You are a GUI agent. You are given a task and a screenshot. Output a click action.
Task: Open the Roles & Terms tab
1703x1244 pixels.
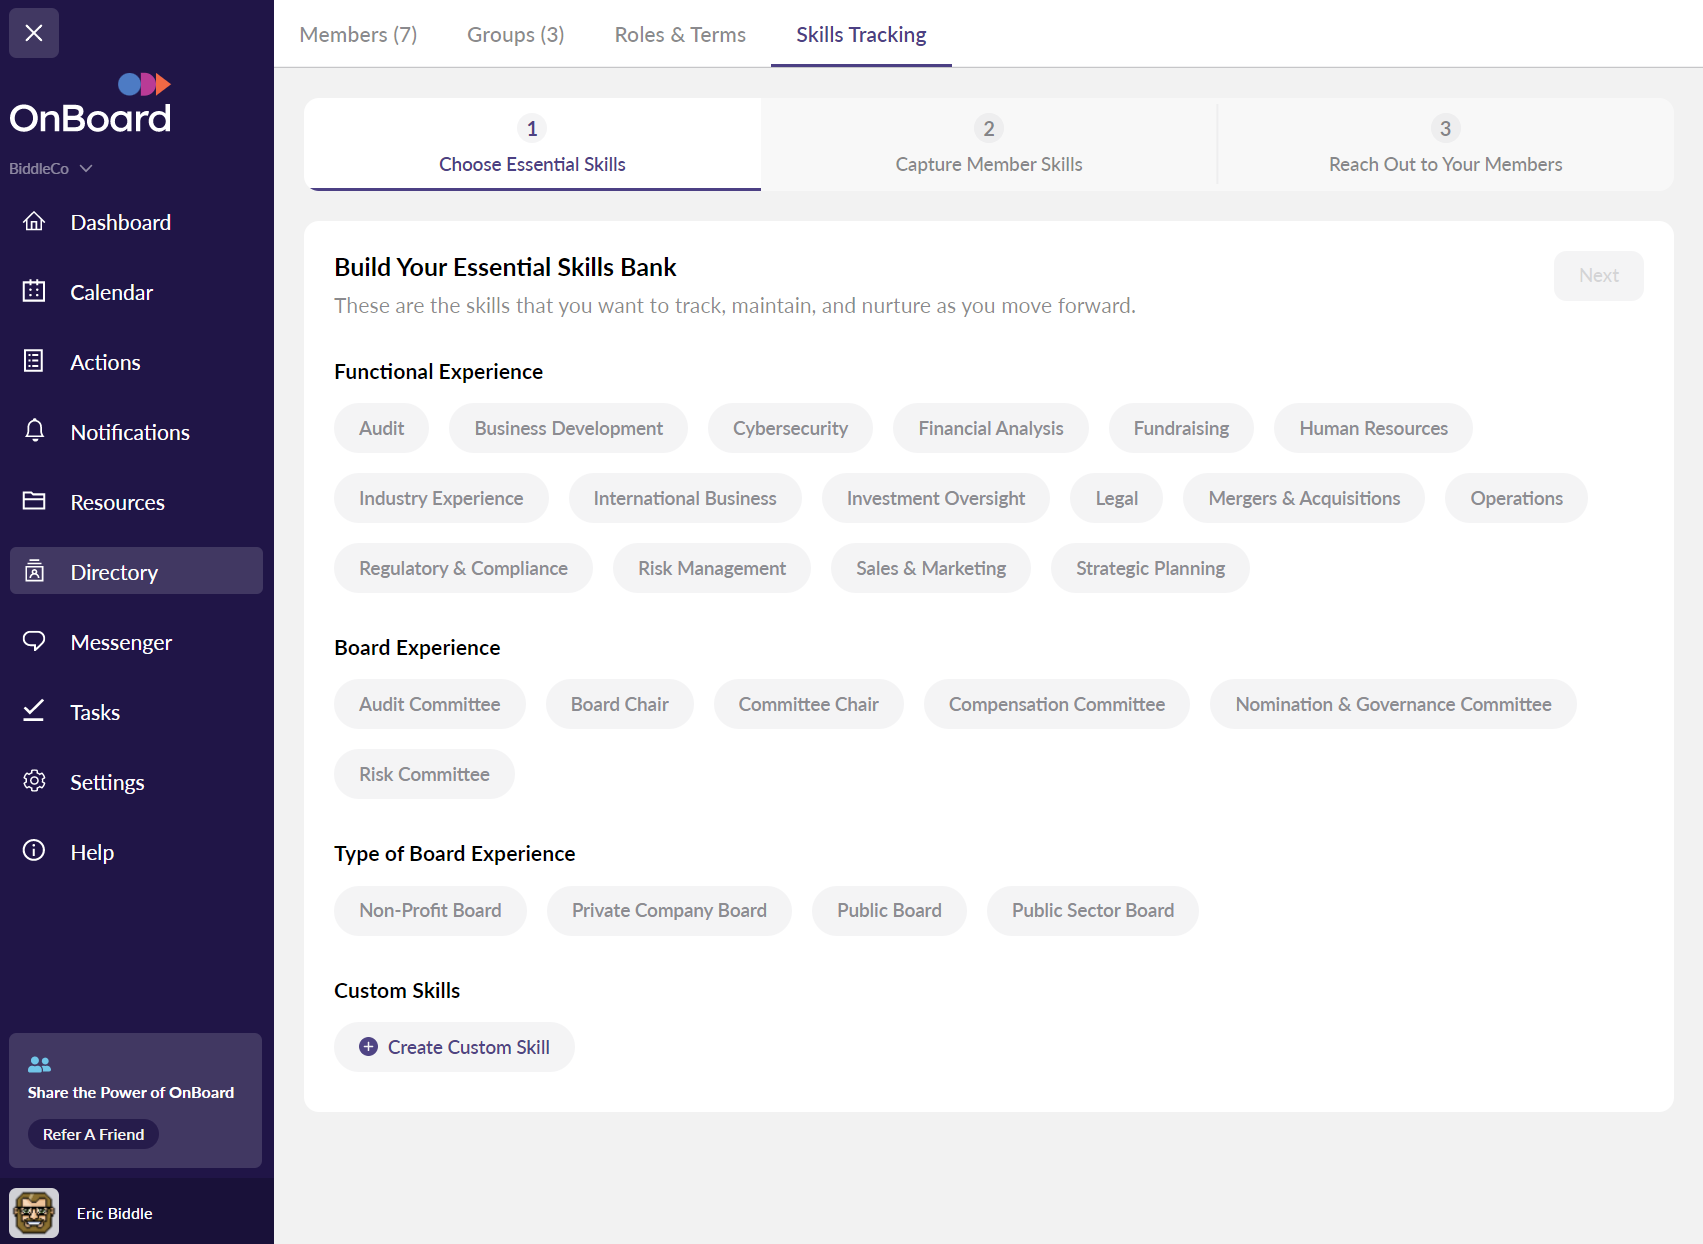(680, 34)
